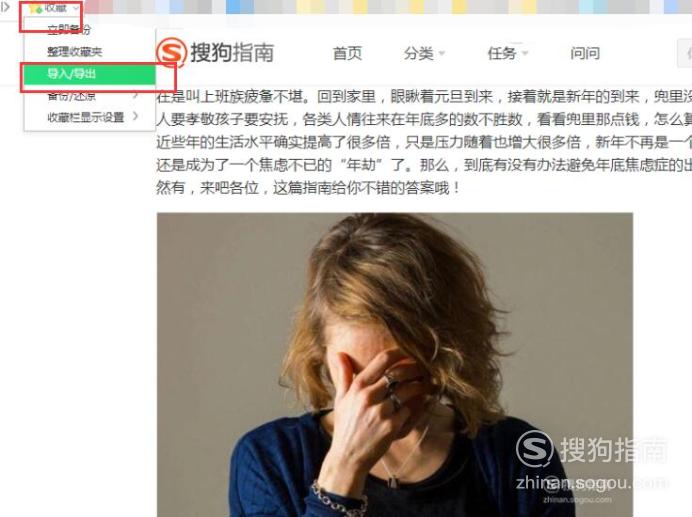Expand the 备份/还原 submenu arrow

point(136,95)
